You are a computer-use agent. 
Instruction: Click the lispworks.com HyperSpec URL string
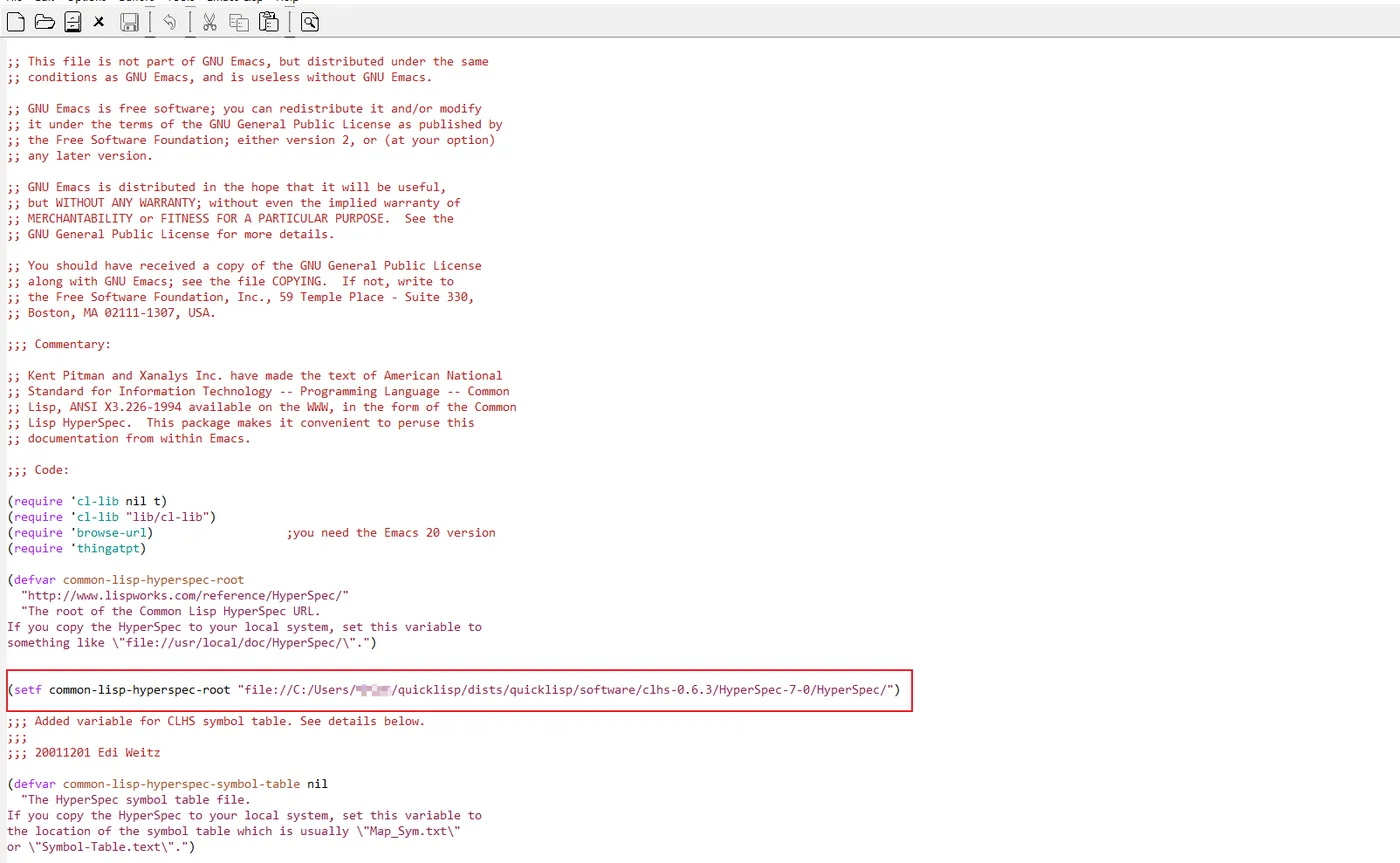(x=185, y=595)
